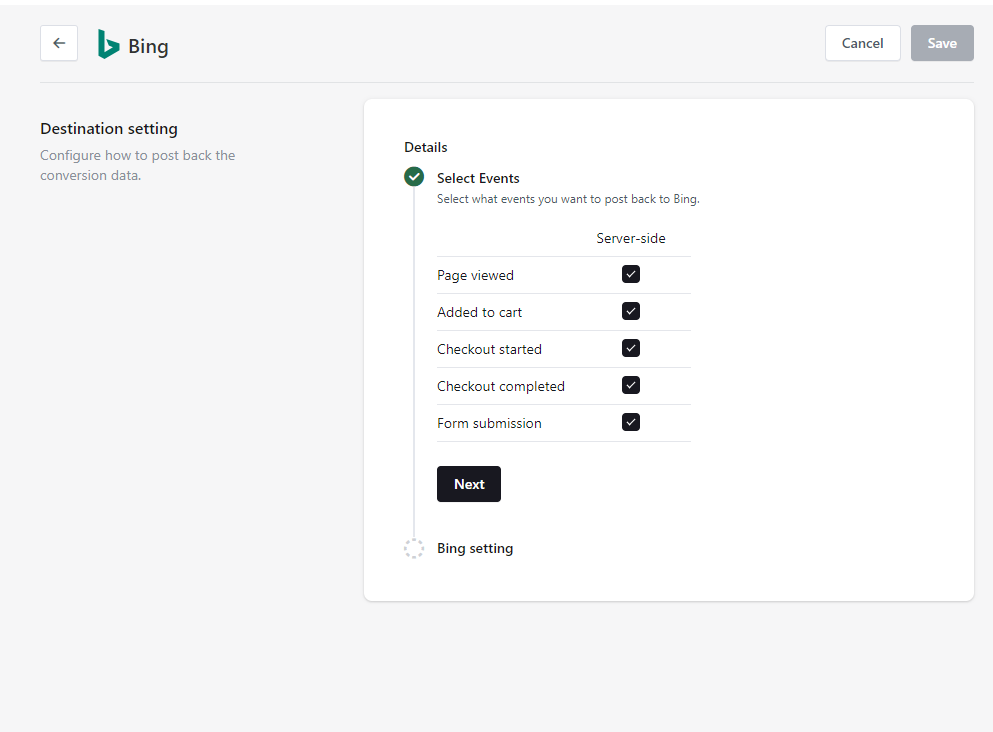Viewport: 993px width, 732px height.
Task: Open the Select Events step
Action: [478, 177]
